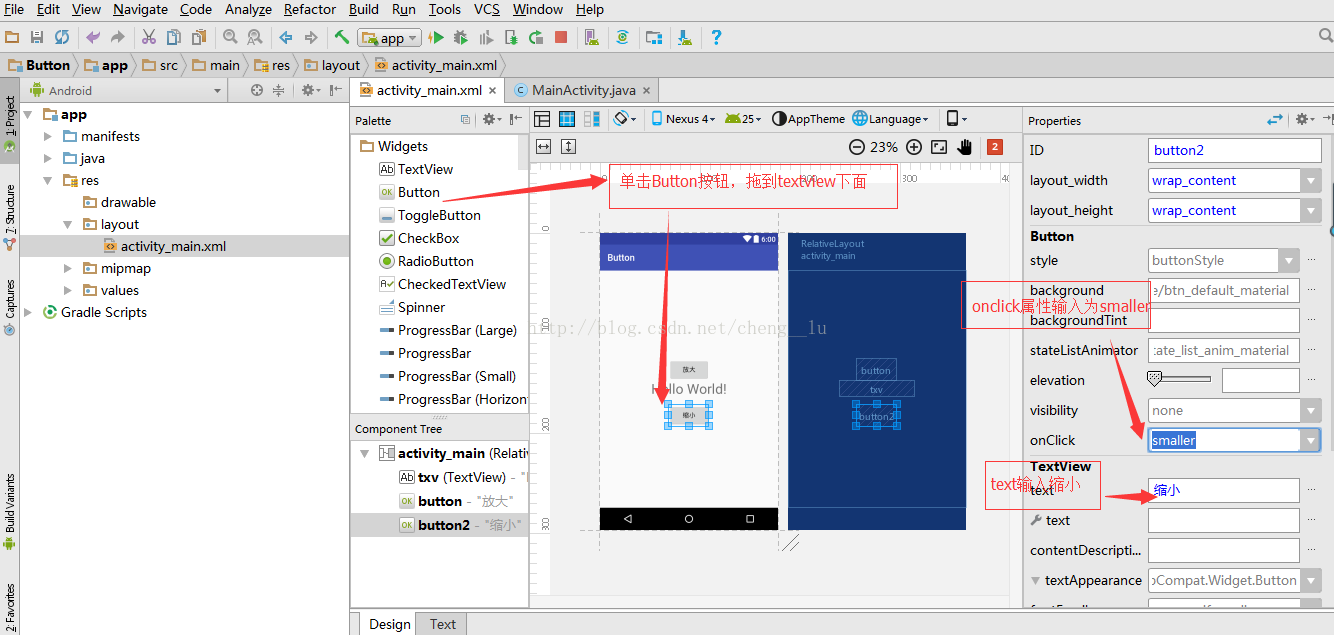Zoom in on the design surface
Viewport: 1334px width, 635px height.
pos(914,147)
